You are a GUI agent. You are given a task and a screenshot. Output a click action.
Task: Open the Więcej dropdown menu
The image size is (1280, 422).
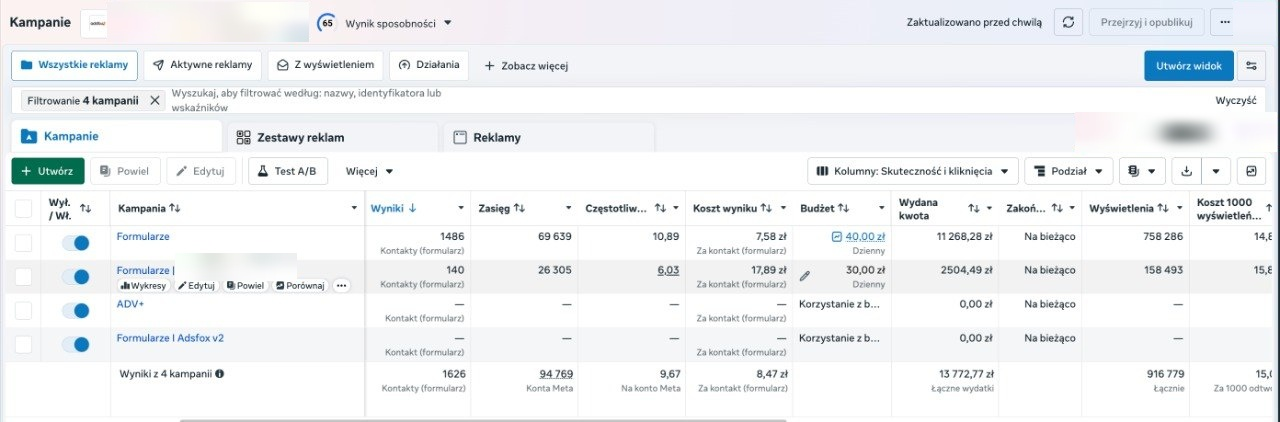point(369,171)
